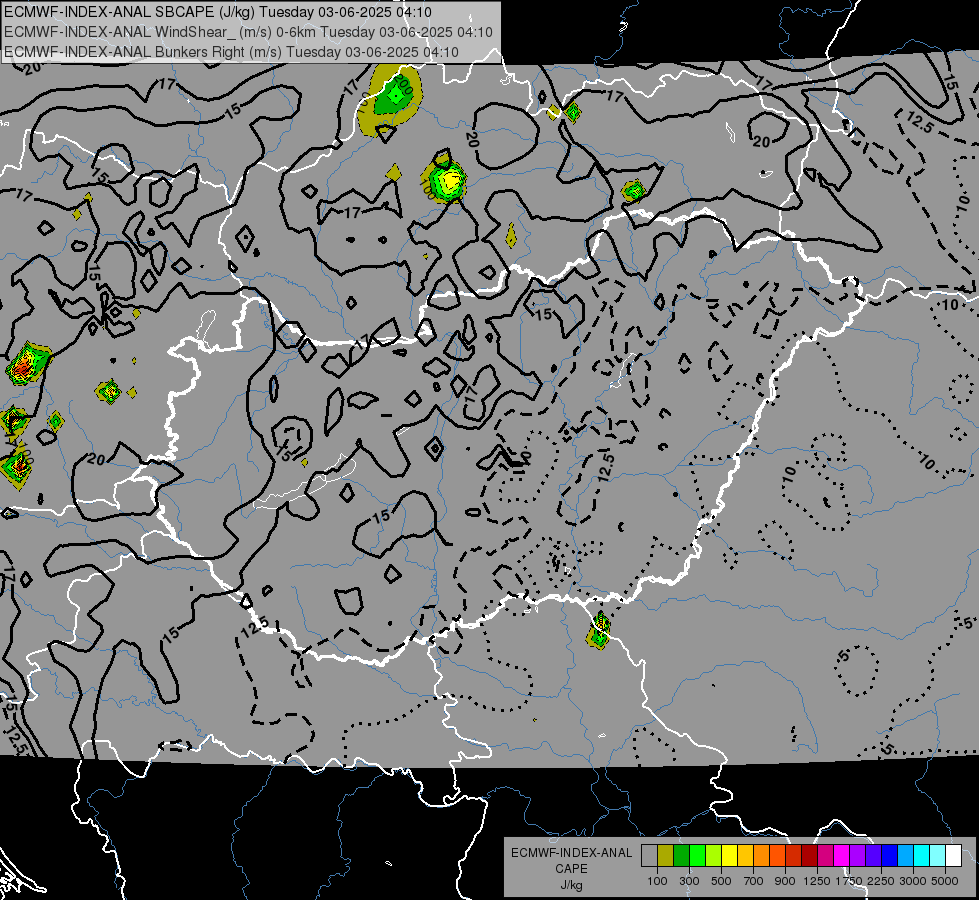Click the 500 tick label in the legend
Viewport: 979px width, 900px height.
coord(721,881)
